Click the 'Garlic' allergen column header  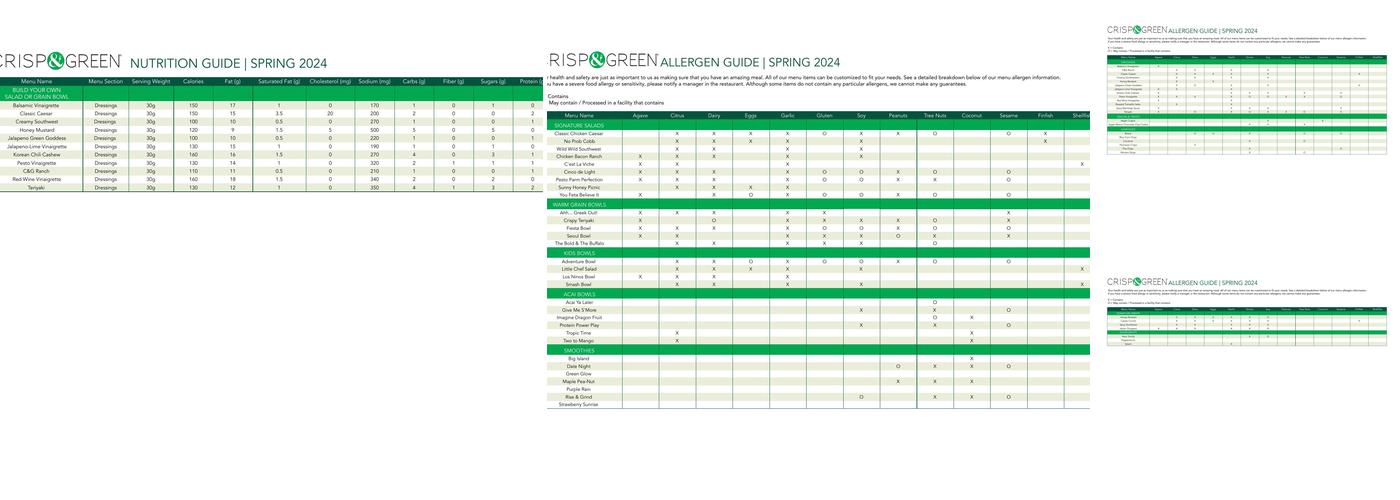(787, 116)
